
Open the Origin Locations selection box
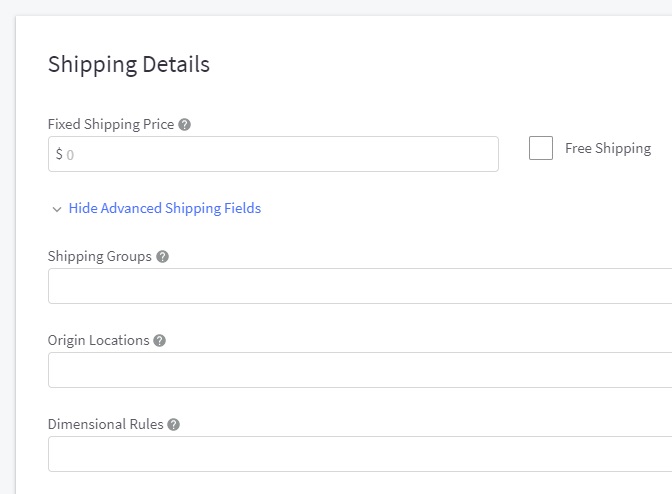pos(360,370)
